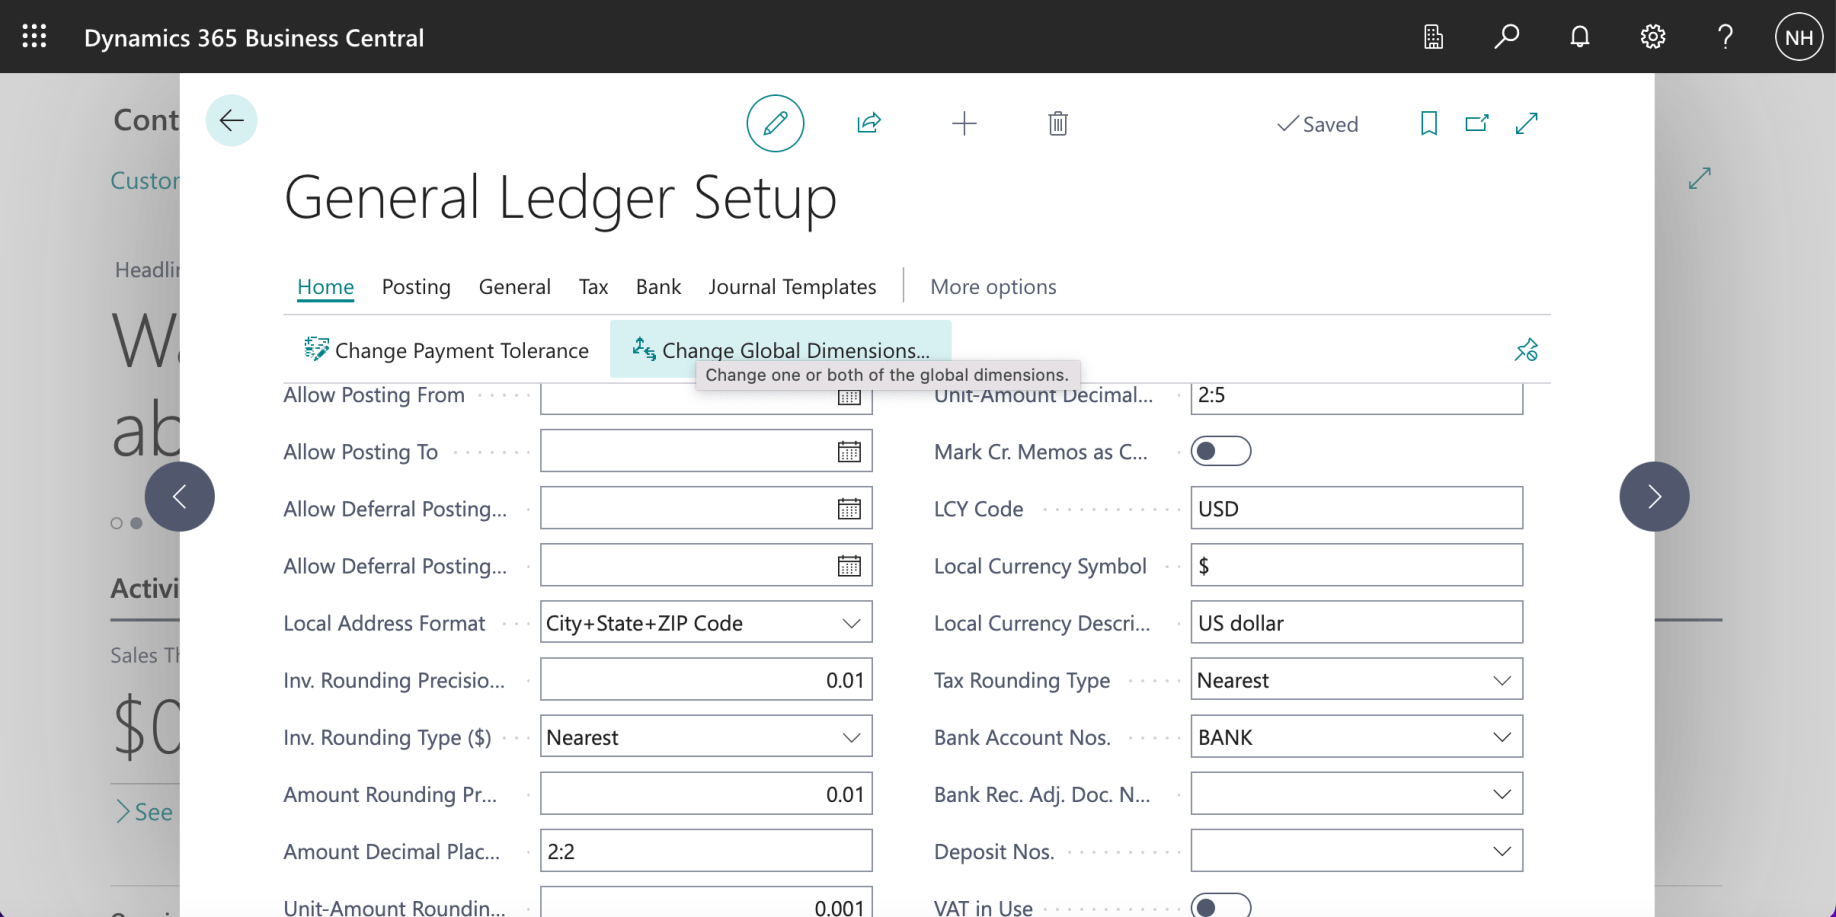This screenshot has height=917, width=1836.
Task: Click the bookmark icon
Action: pos(1429,123)
